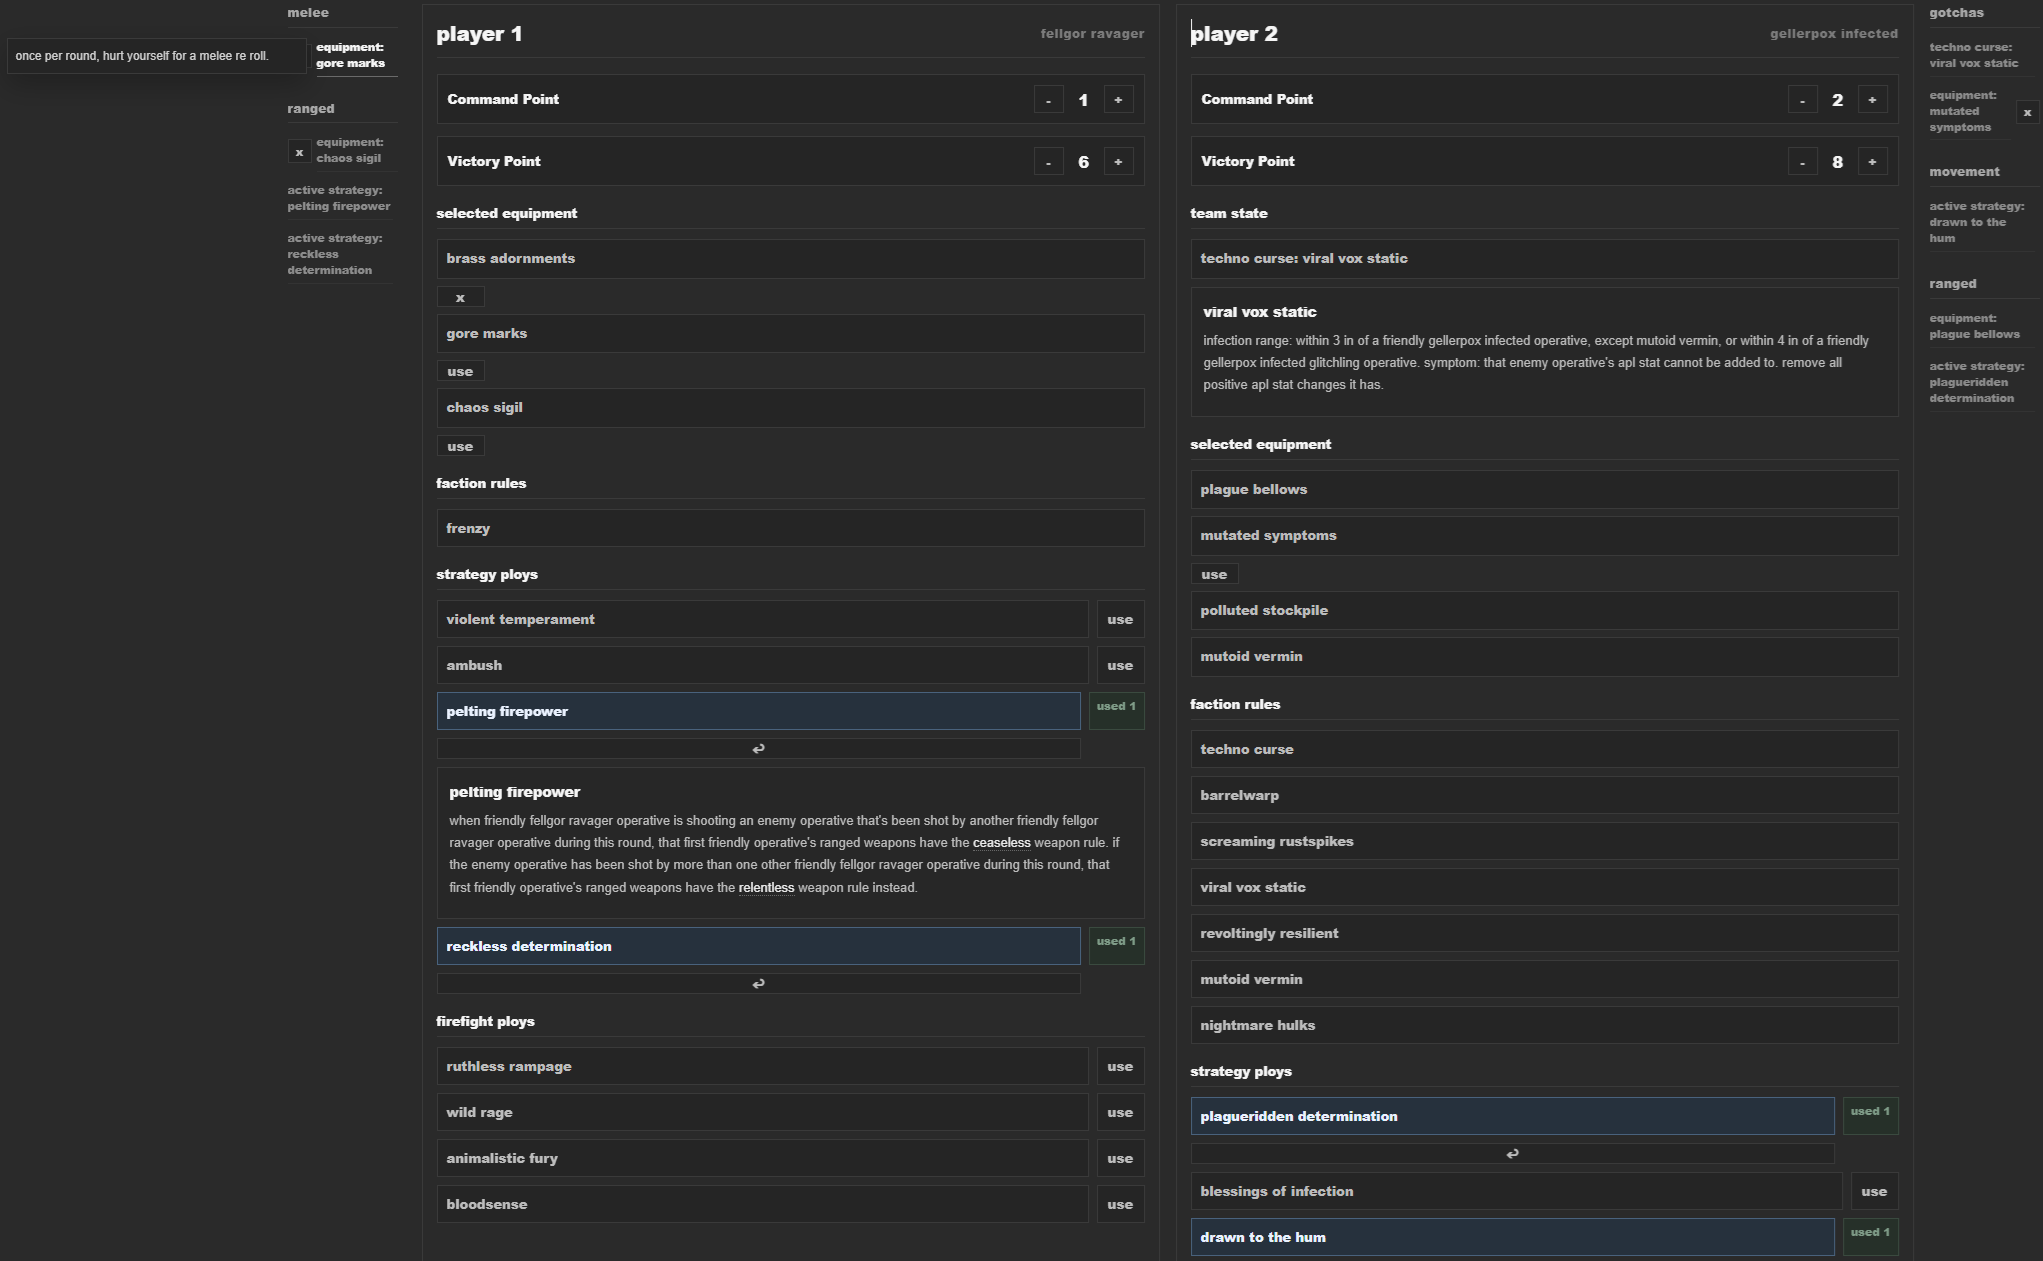Click the used 1 badge for reckless determination
This screenshot has width=2043, height=1261.
pyautogui.click(x=1116, y=945)
